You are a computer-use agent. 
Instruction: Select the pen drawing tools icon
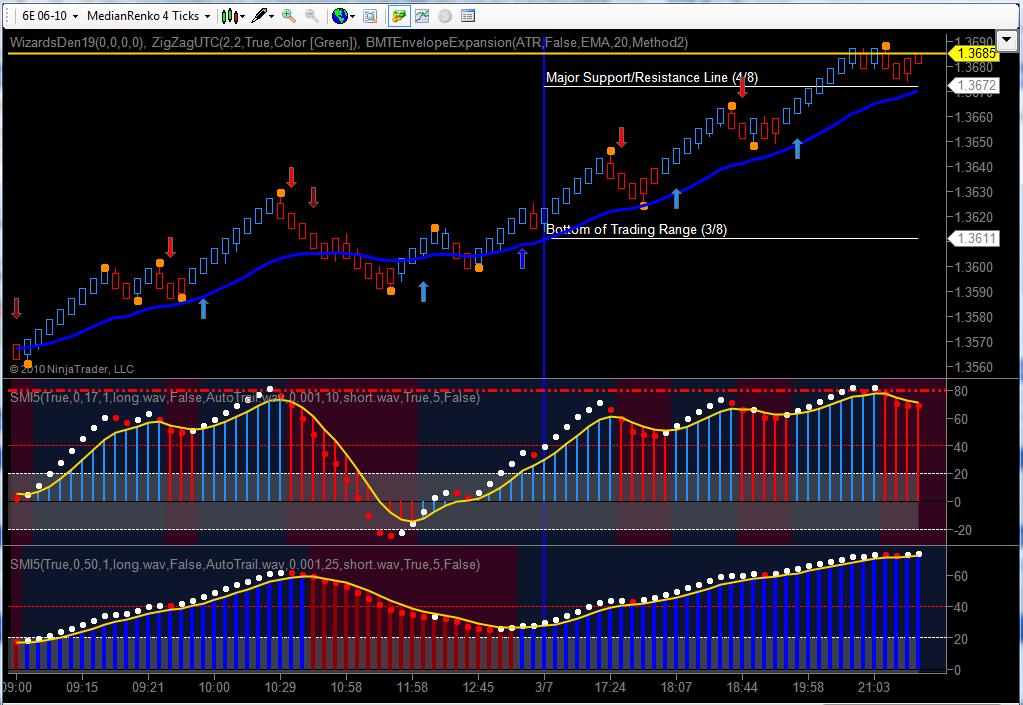coord(260,16)
